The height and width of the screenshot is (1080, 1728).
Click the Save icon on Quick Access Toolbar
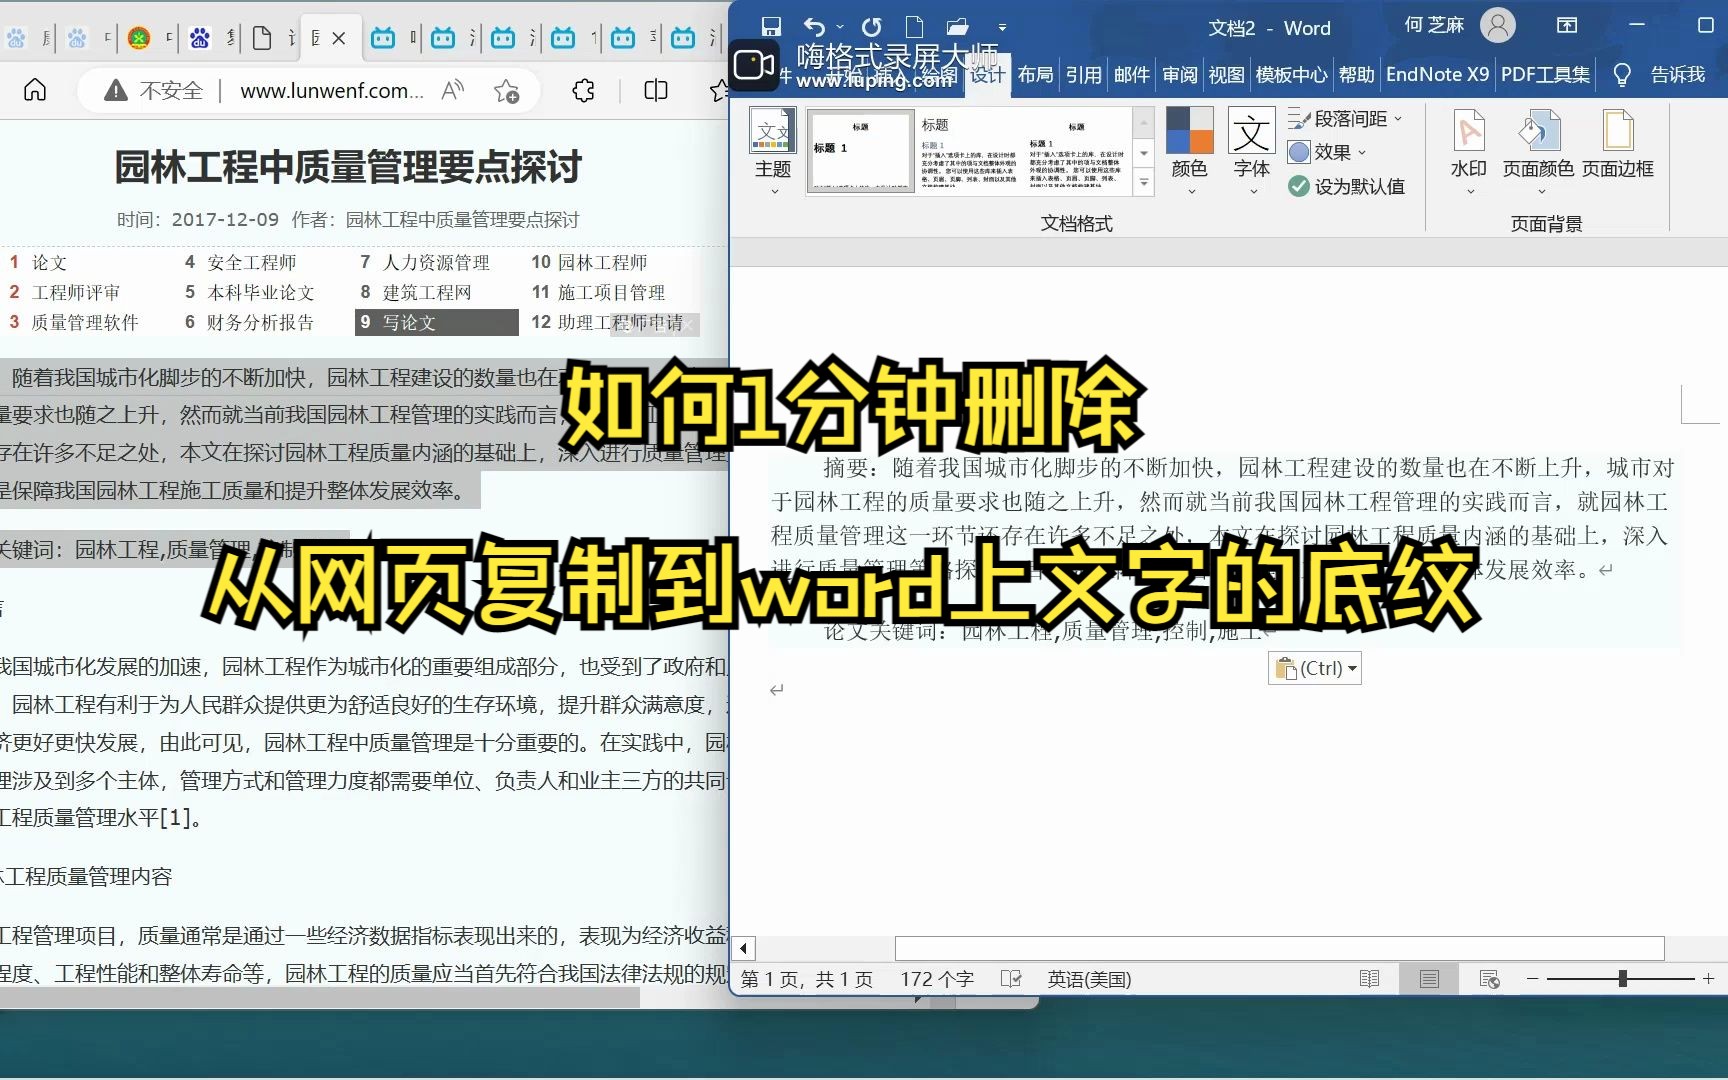(x=770, y=25)
